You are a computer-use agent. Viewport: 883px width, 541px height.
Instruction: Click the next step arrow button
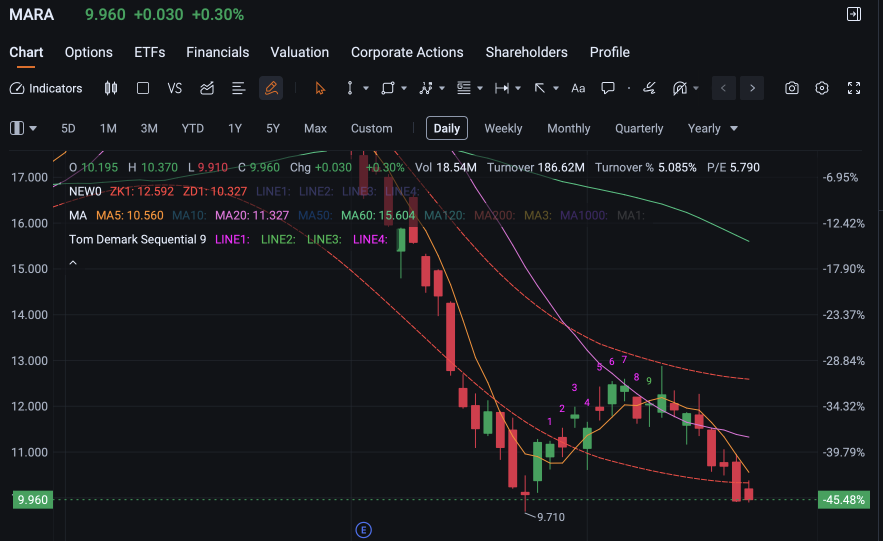pyautogui.click(x=752, y=88)
